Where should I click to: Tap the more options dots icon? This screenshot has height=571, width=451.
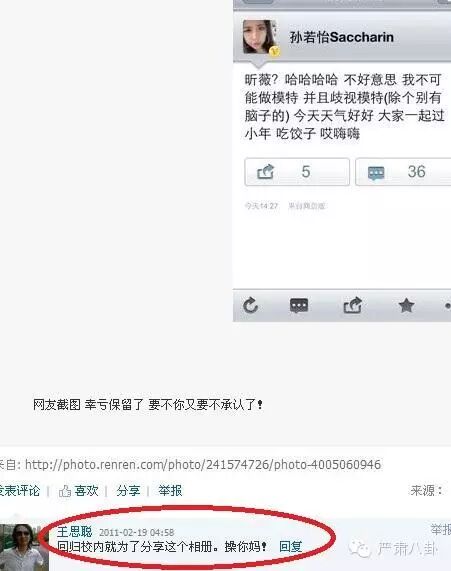tap(448, 306)
